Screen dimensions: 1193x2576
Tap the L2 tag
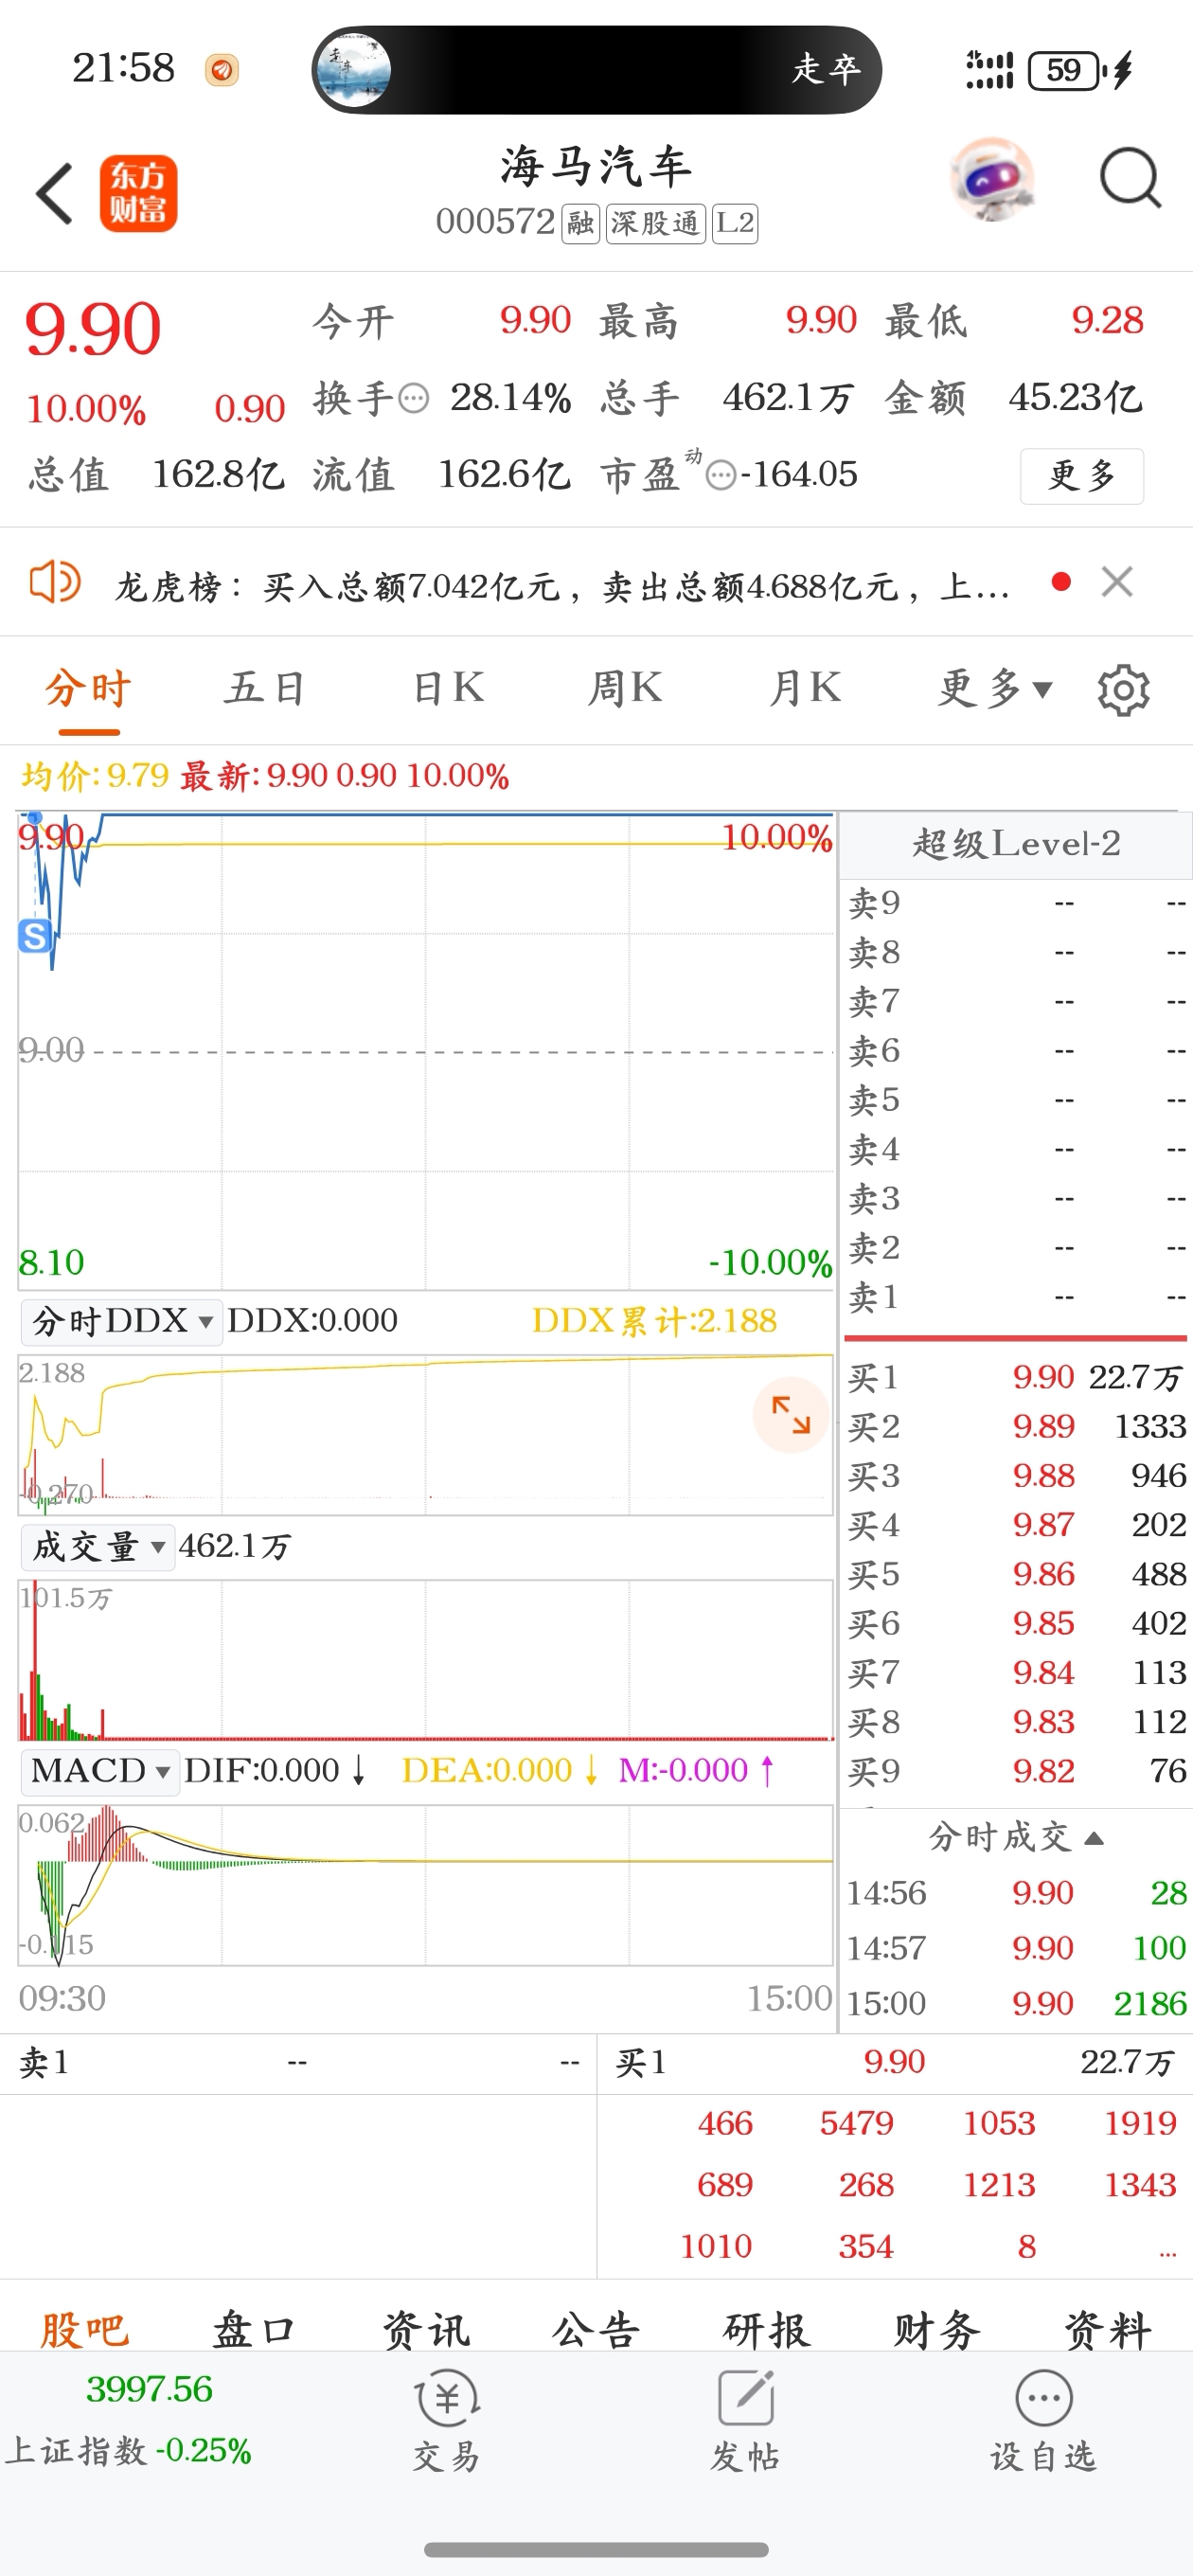pos(735,223)
